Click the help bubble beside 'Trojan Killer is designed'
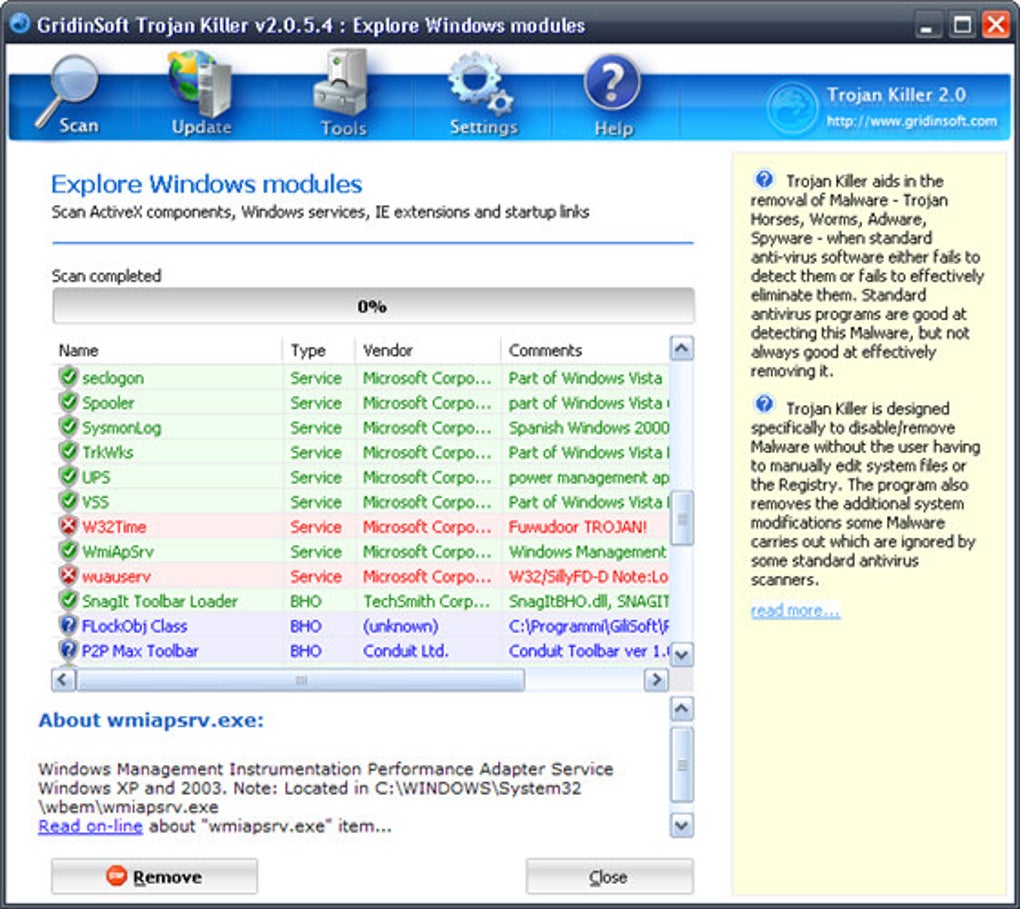Image resolution: width=1020 pixels, height=909 pixels. pyautogui.click(x=764, y=405)
